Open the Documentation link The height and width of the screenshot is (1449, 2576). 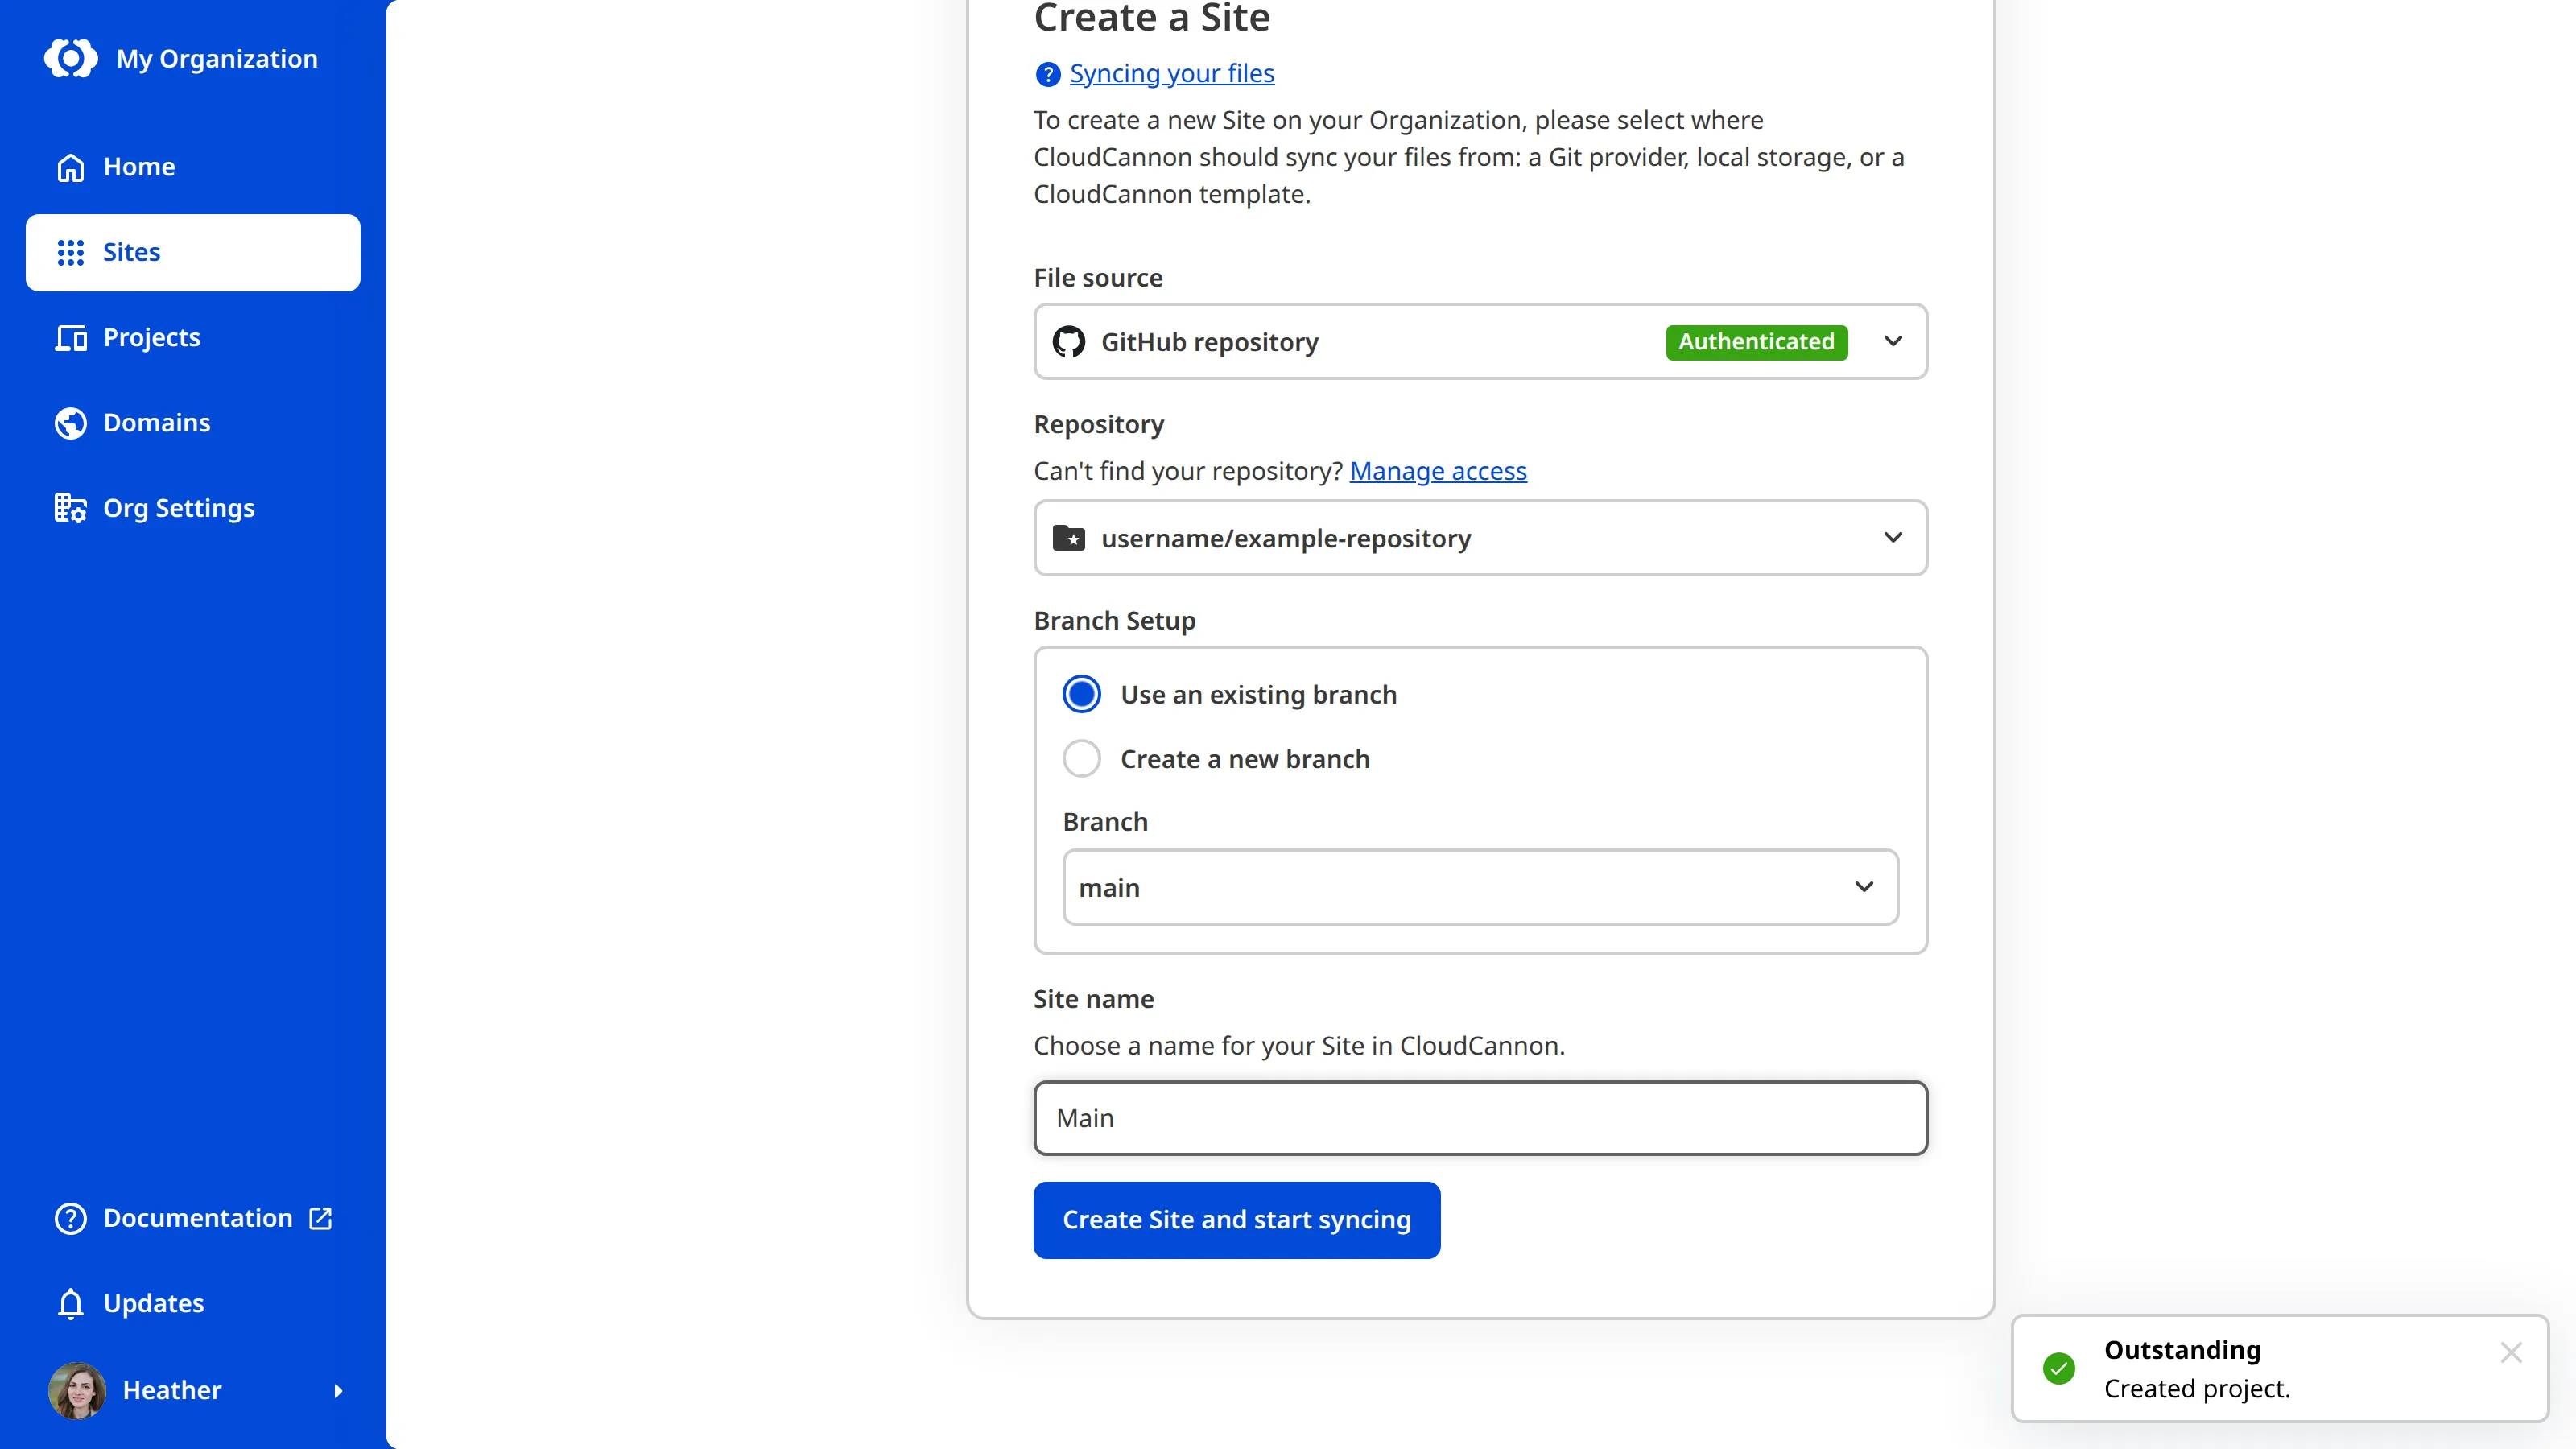[193, 1218]
